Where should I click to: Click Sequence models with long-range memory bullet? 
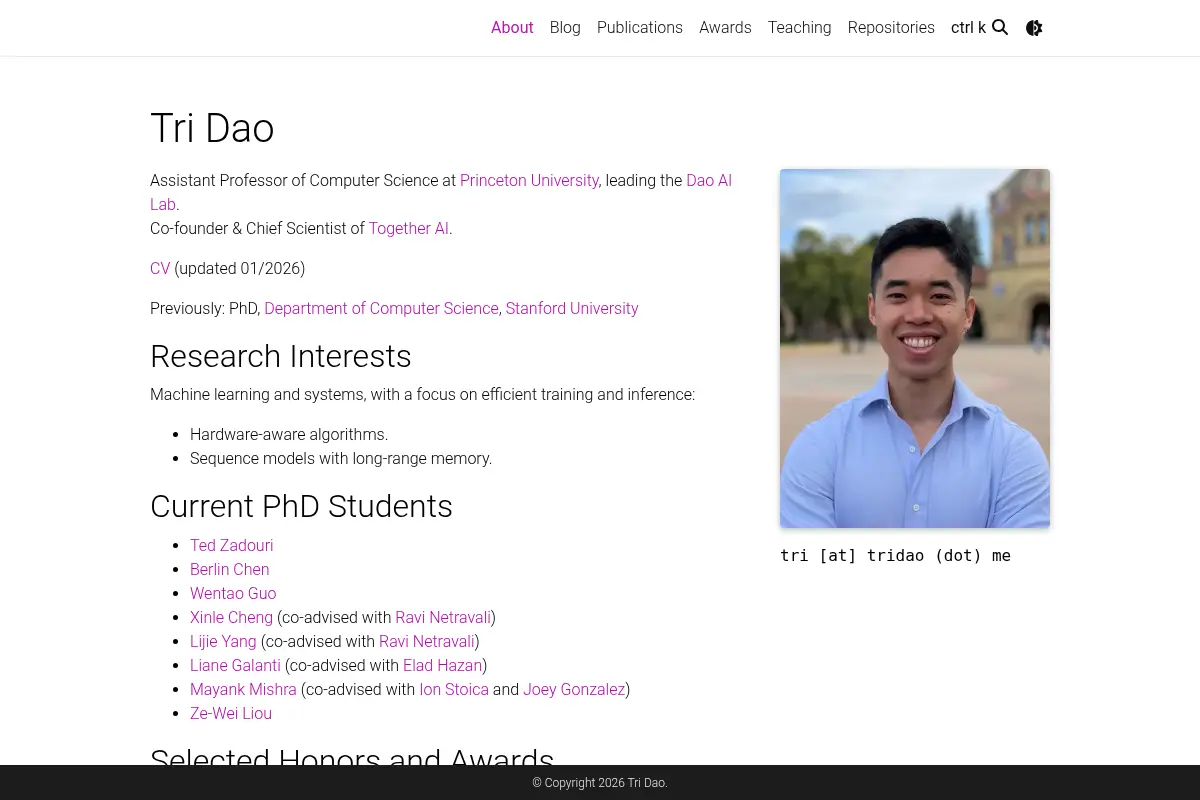click(x=341, y=459)
